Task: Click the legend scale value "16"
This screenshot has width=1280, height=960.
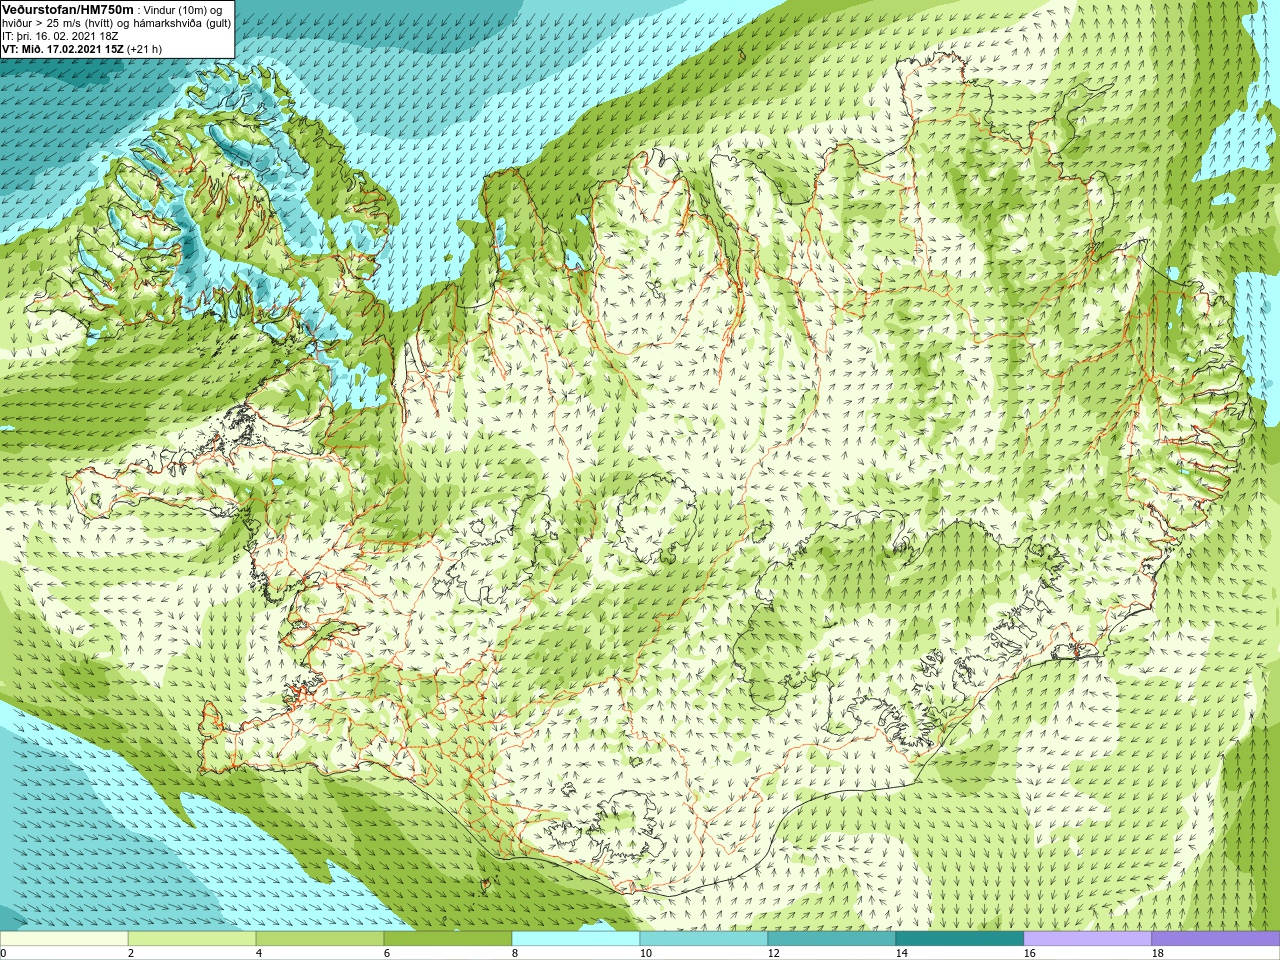Action: [1029, 953]
